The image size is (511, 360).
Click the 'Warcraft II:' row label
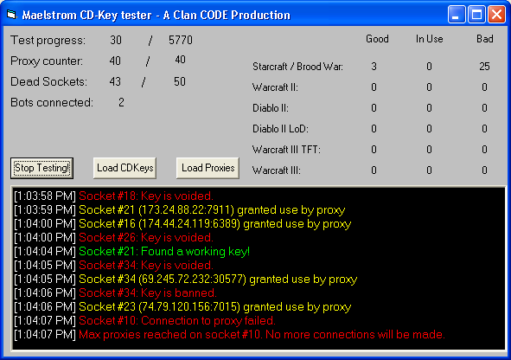point(275,87)
